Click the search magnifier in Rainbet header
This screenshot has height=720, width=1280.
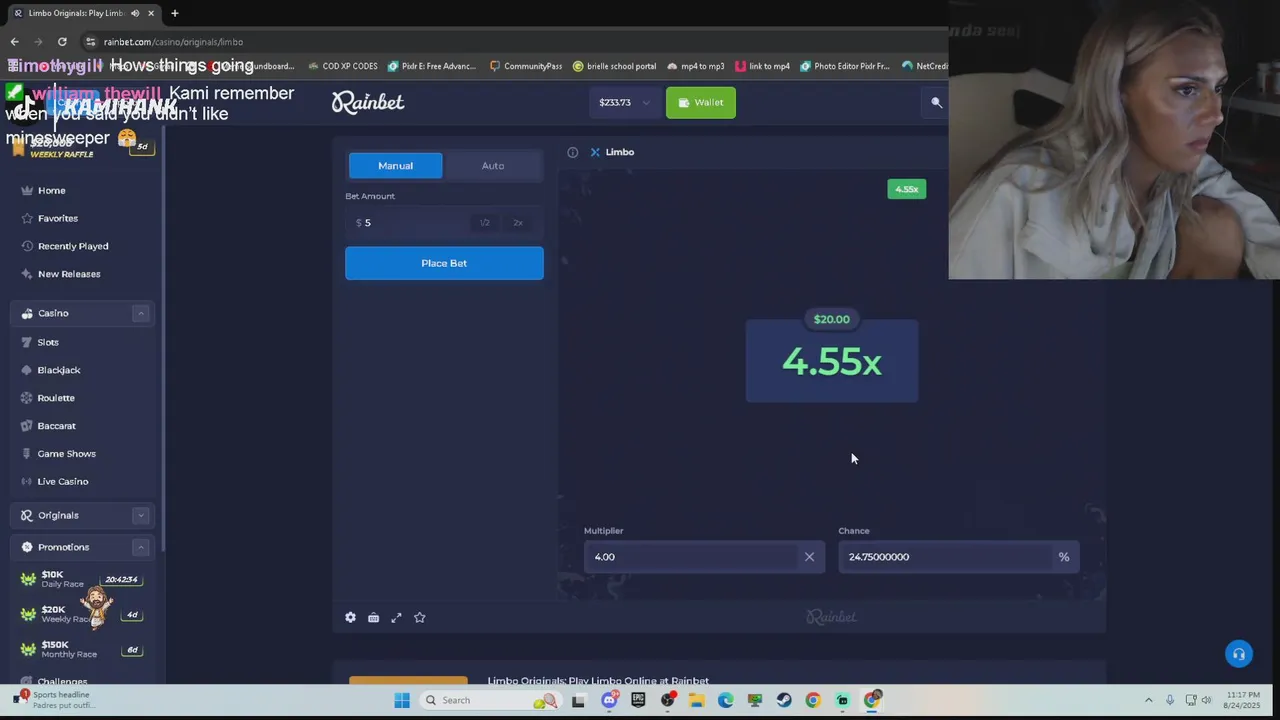click(937, 102)
